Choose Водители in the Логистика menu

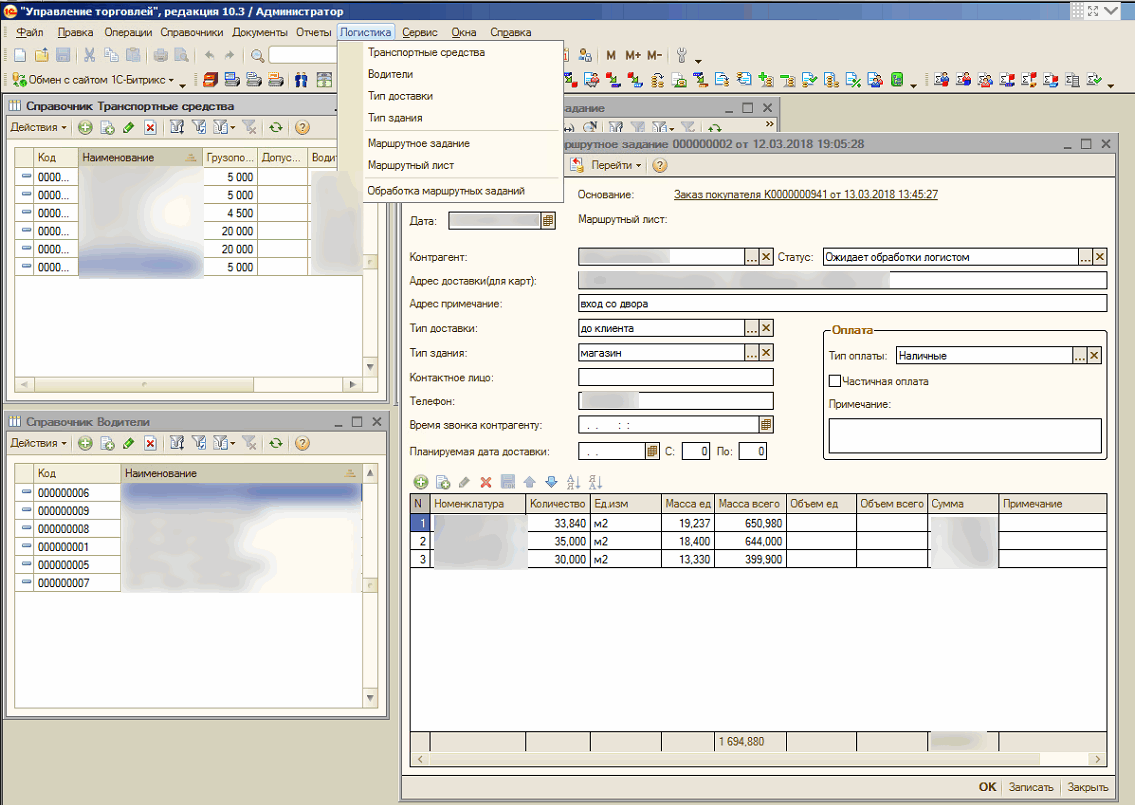[390, 74]
